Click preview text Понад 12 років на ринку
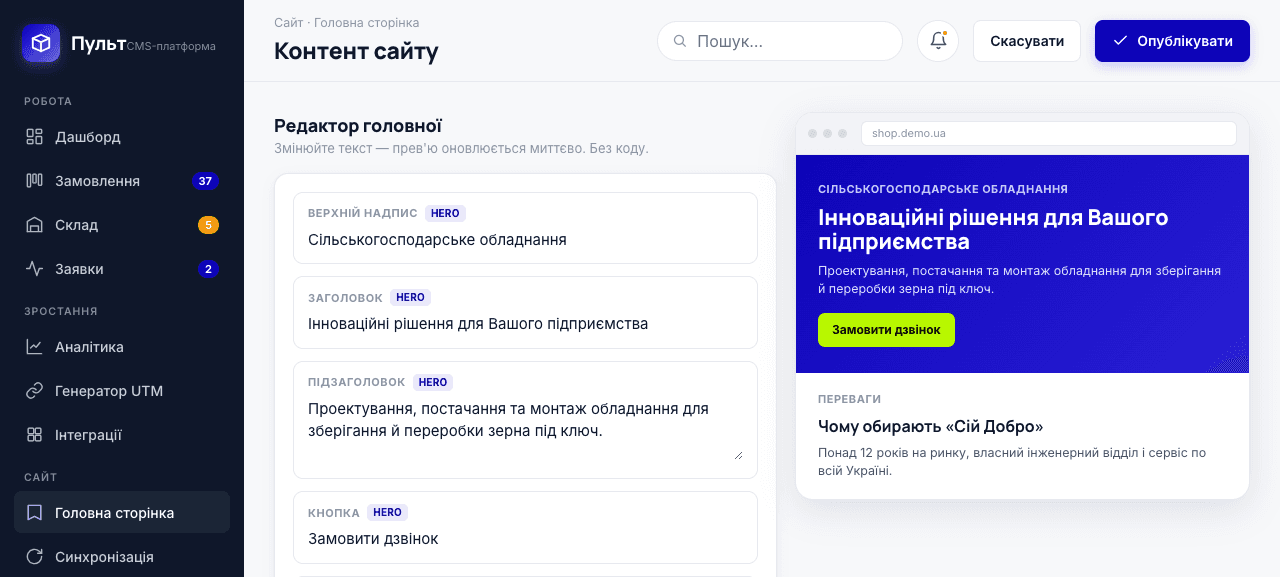The image size is (1280, 577). (x=1012, y=461)
